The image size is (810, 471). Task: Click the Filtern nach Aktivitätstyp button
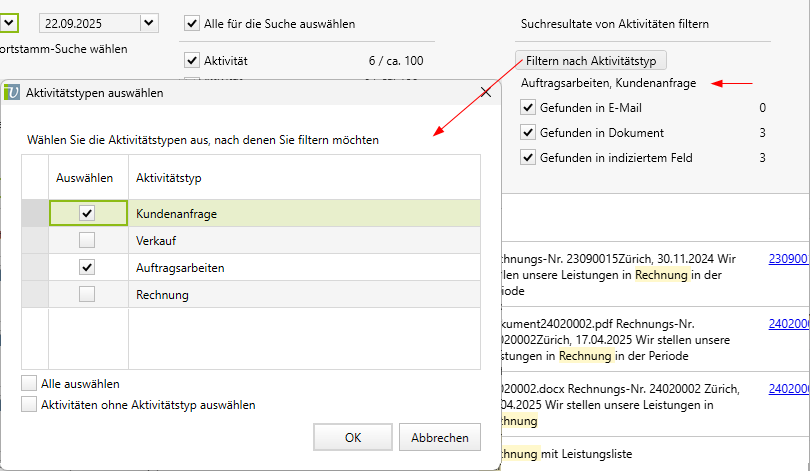[x=590, y=60]
